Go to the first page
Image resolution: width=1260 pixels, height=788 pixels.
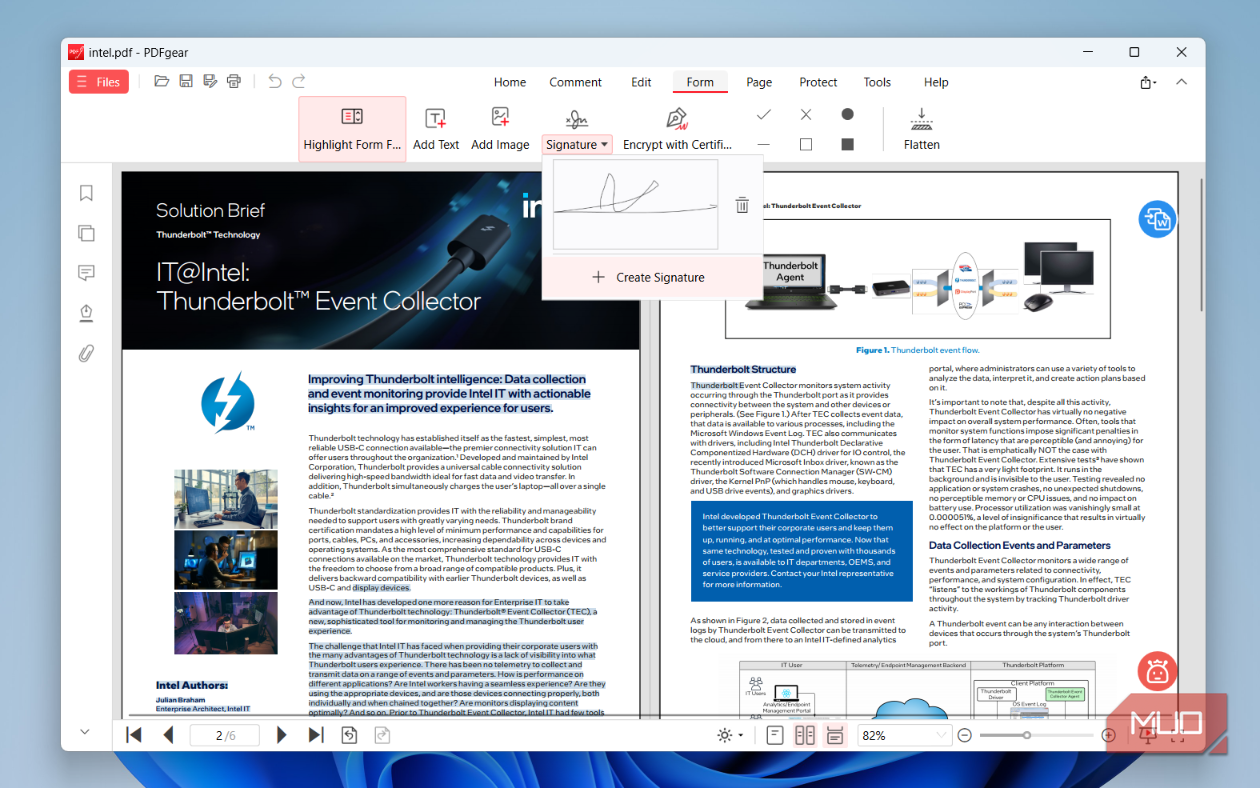point(133,735)
